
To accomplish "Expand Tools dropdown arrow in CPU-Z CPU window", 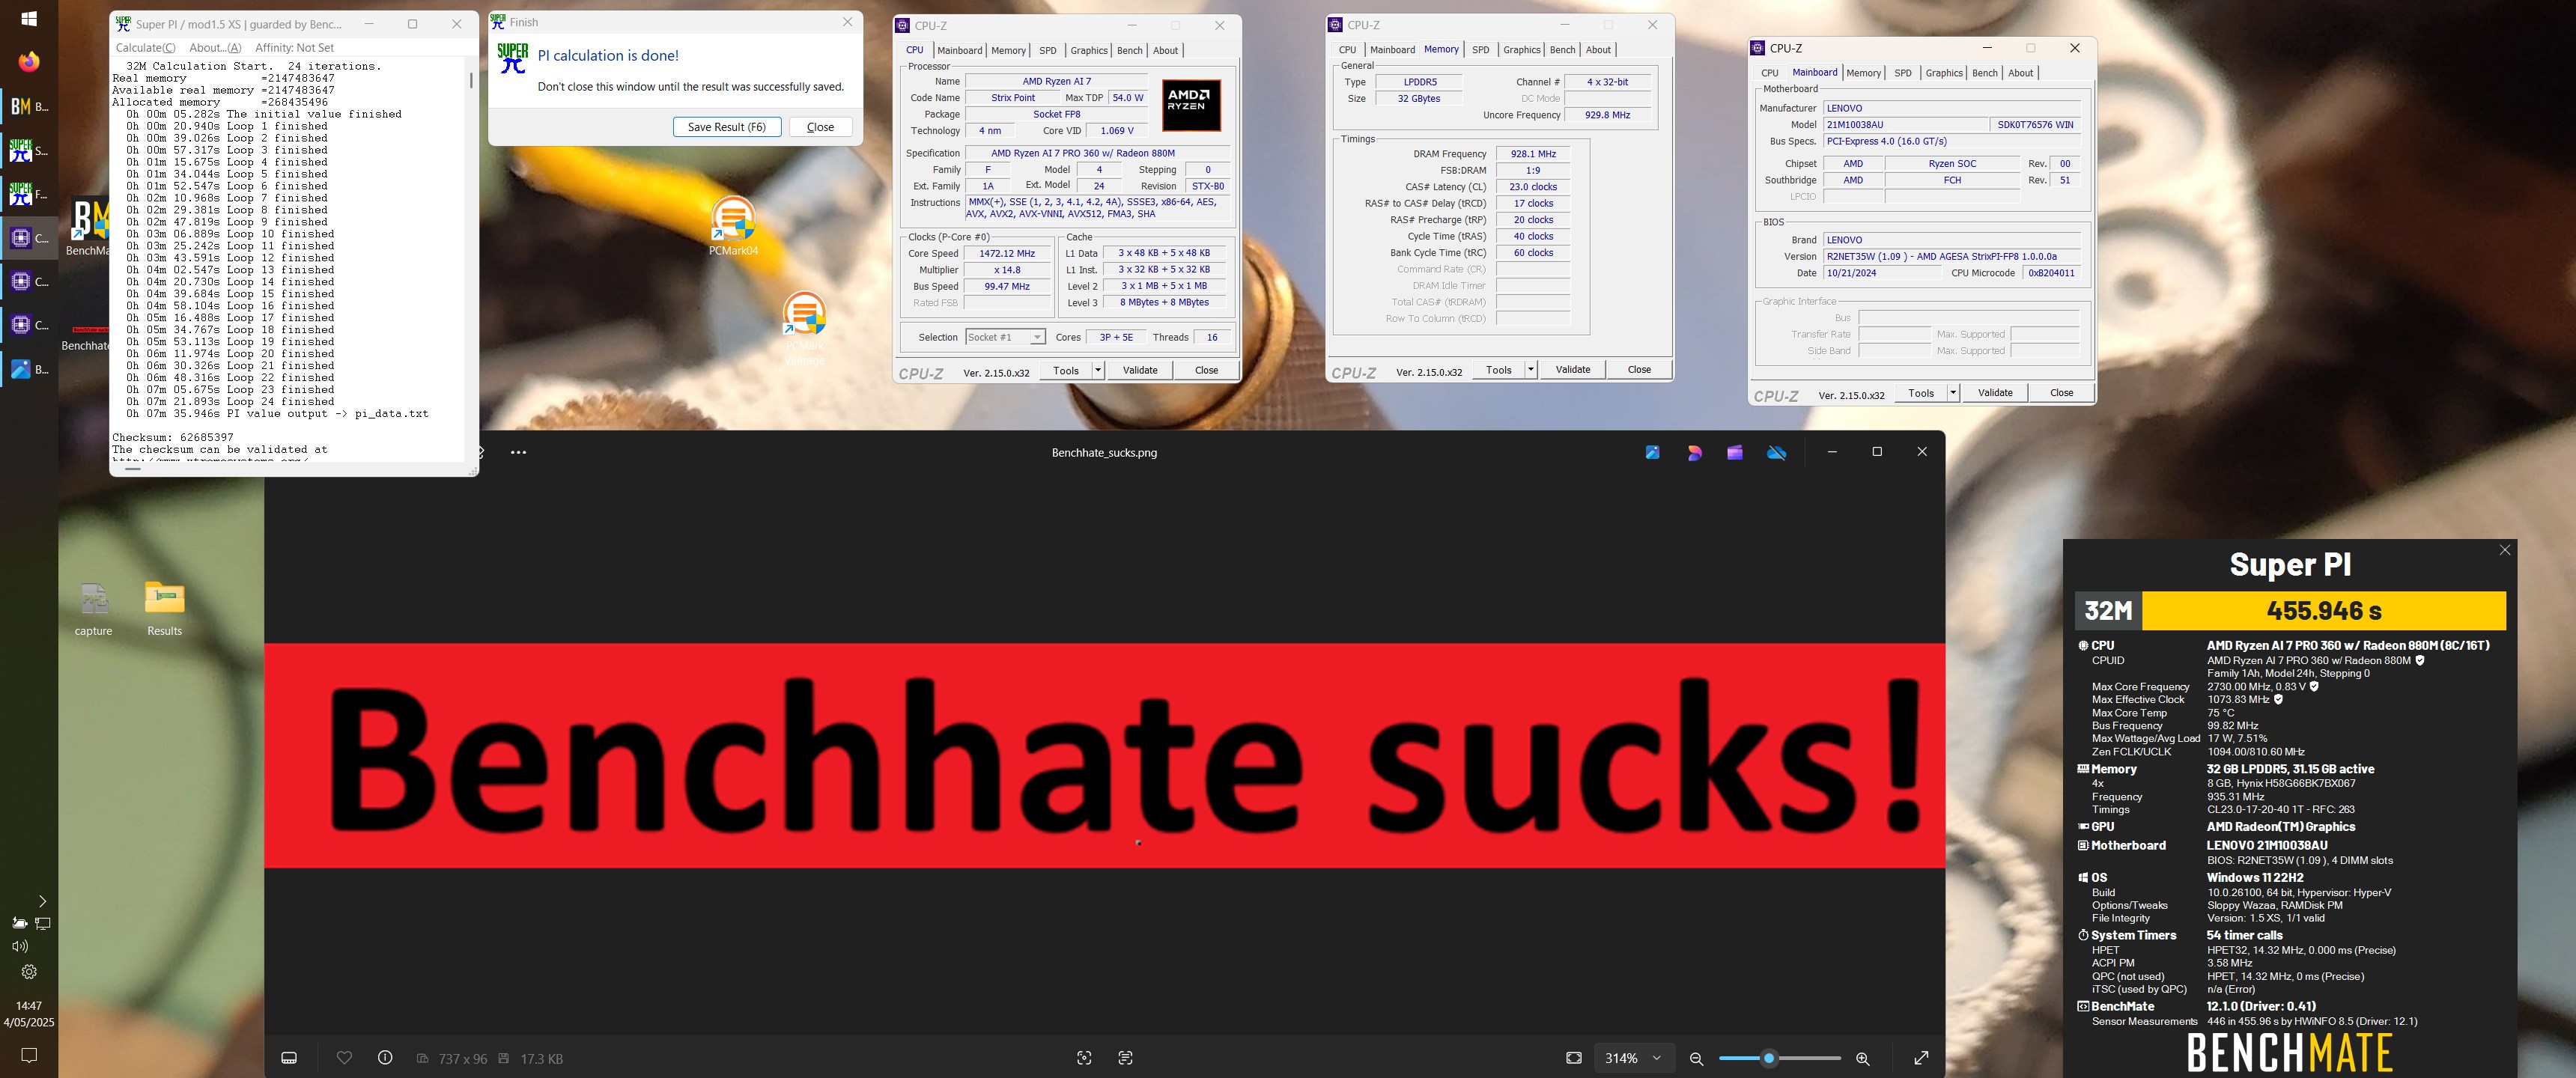I will 1097,370.
